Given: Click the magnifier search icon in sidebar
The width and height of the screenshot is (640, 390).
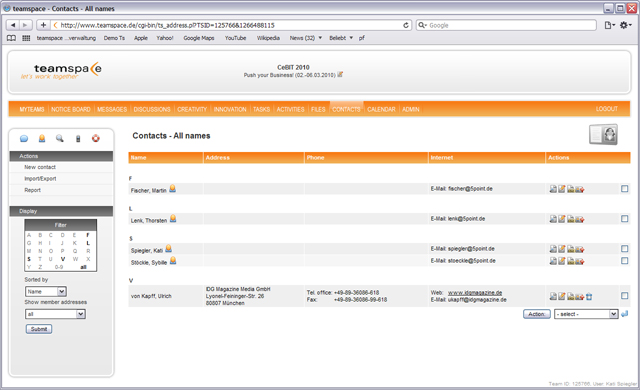Looking at the screenshot, I should [60, 139].
